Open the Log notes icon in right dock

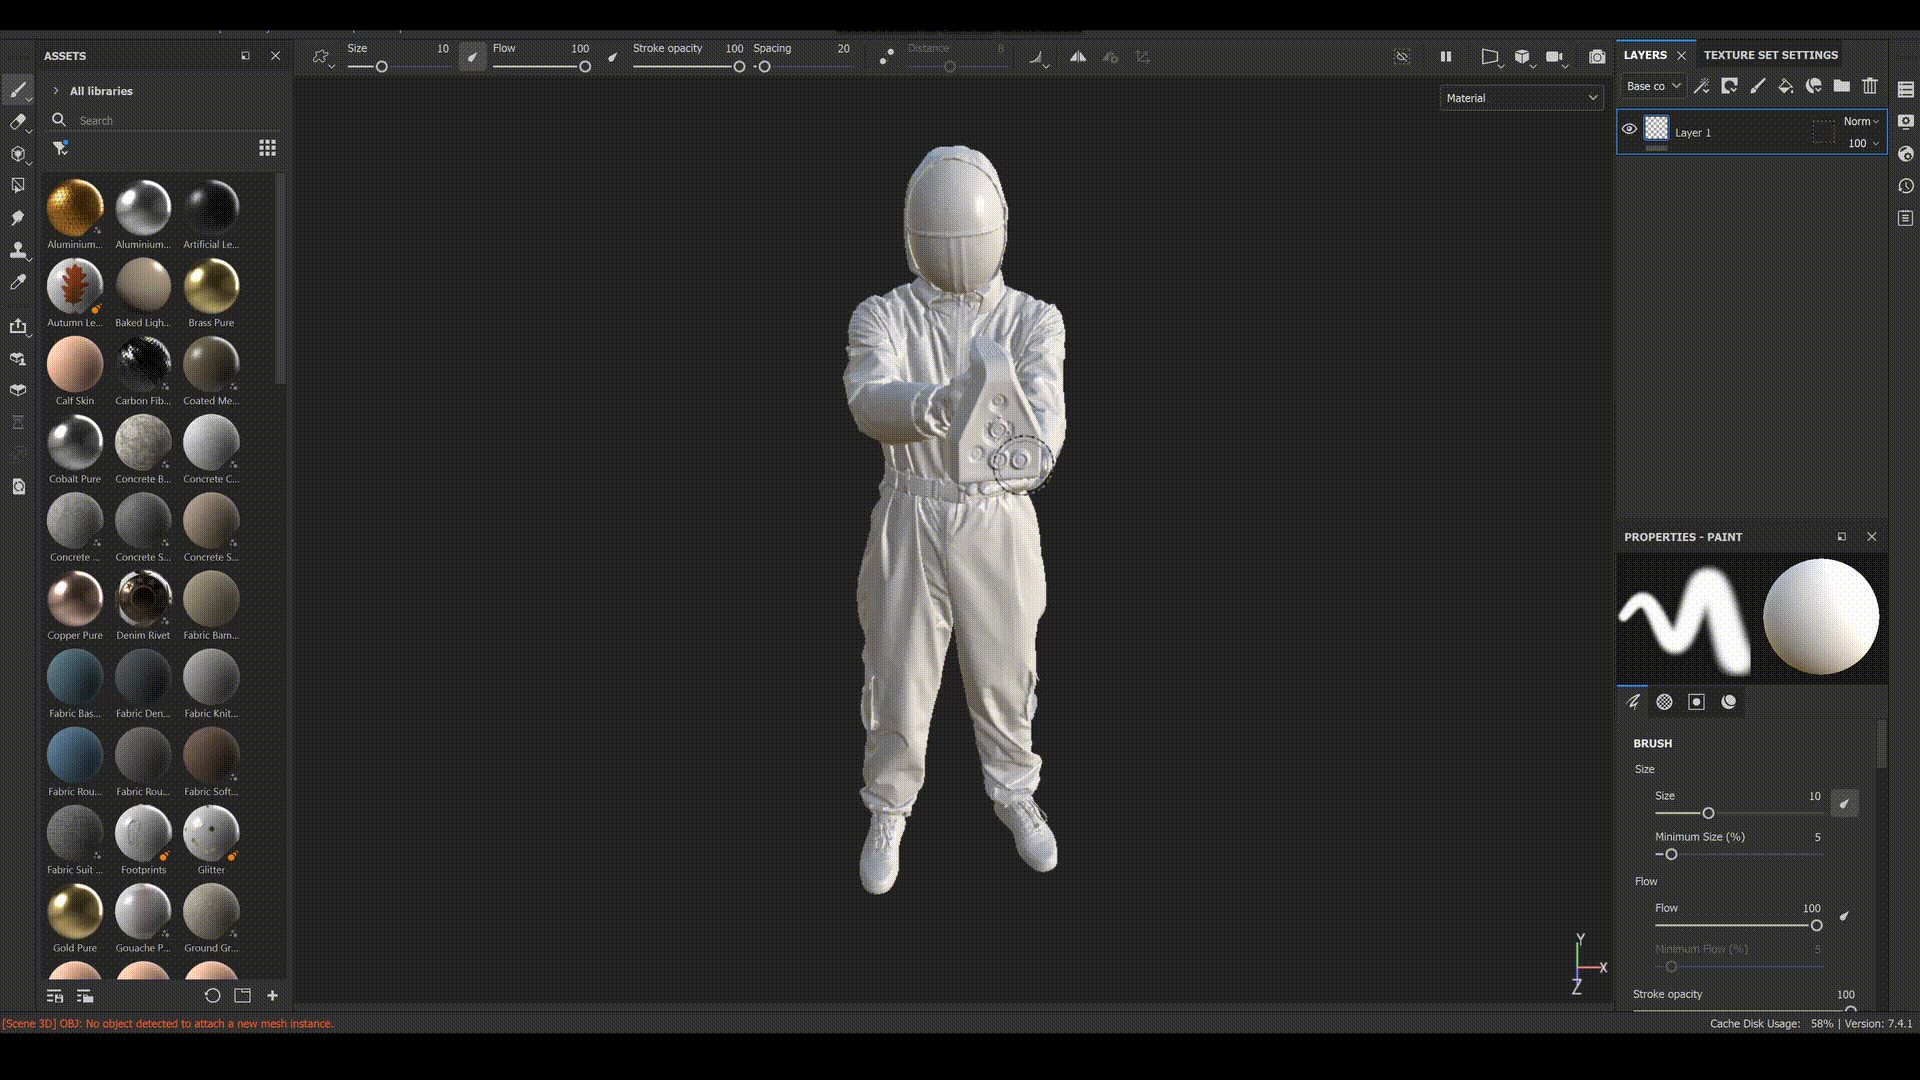(1906, 218)
